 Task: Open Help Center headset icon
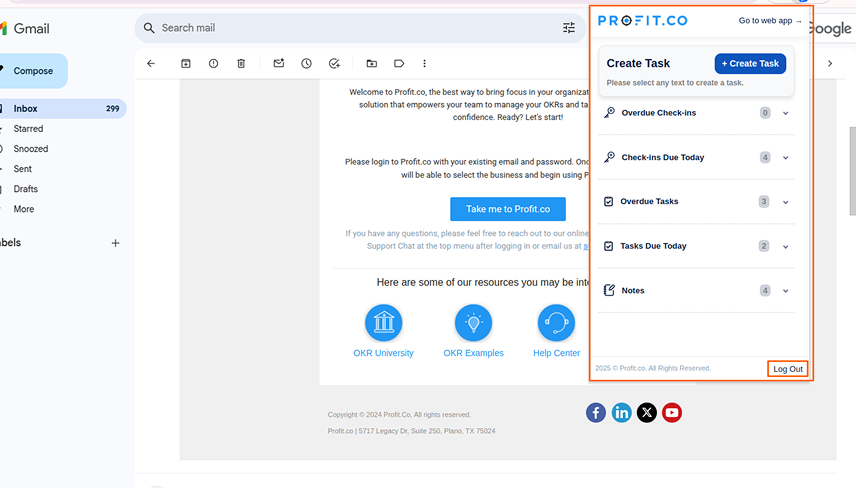coord(556,323)
